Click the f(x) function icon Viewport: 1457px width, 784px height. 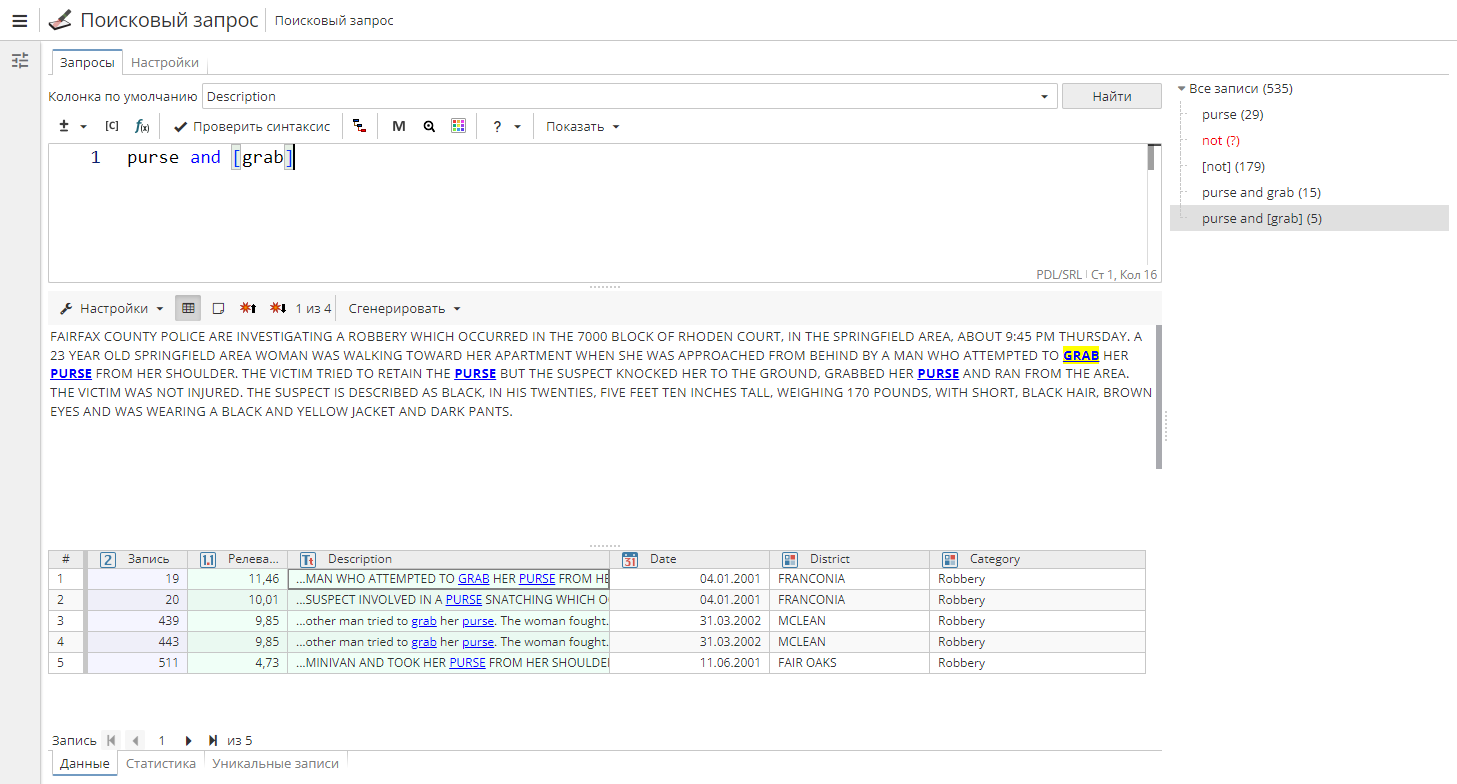click(142, 126)
